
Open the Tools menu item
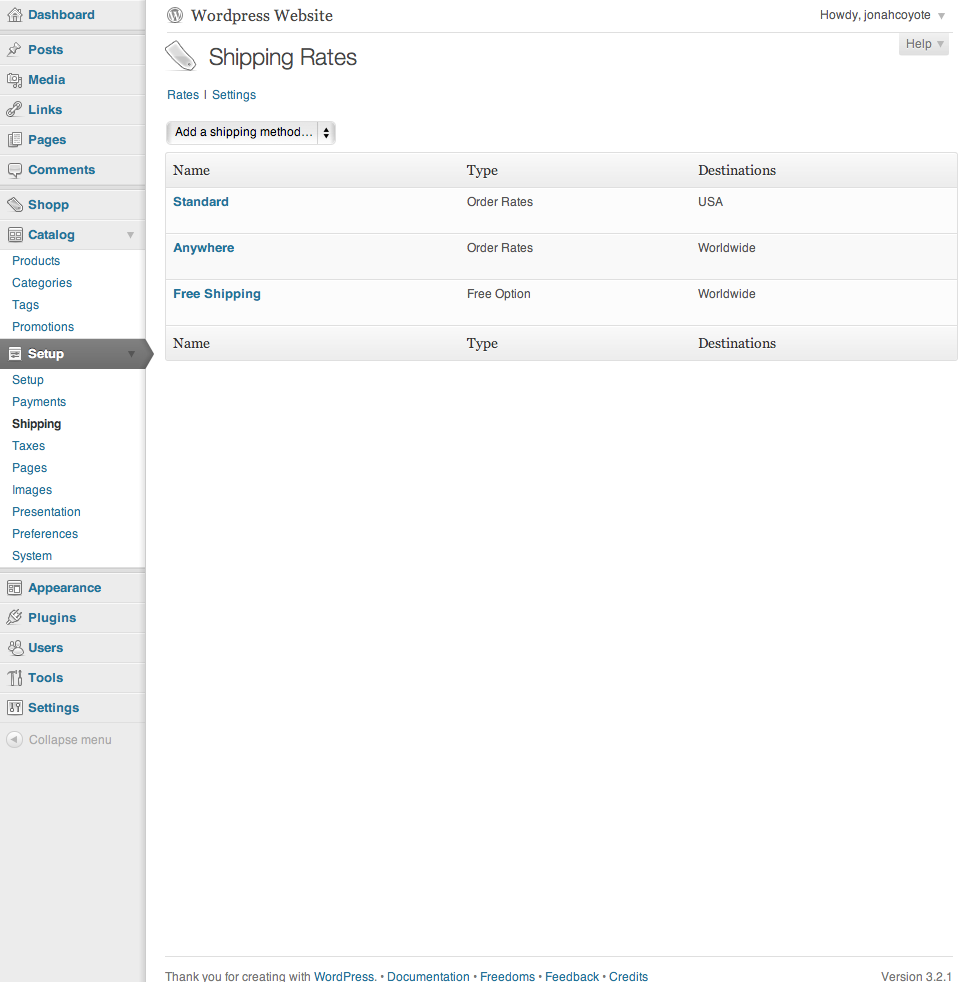(x=46, y=678)
